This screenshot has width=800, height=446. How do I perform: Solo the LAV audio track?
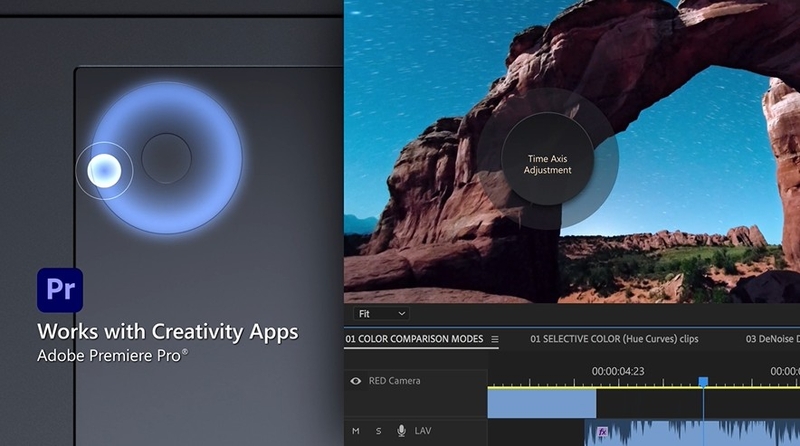coord(379,431)
